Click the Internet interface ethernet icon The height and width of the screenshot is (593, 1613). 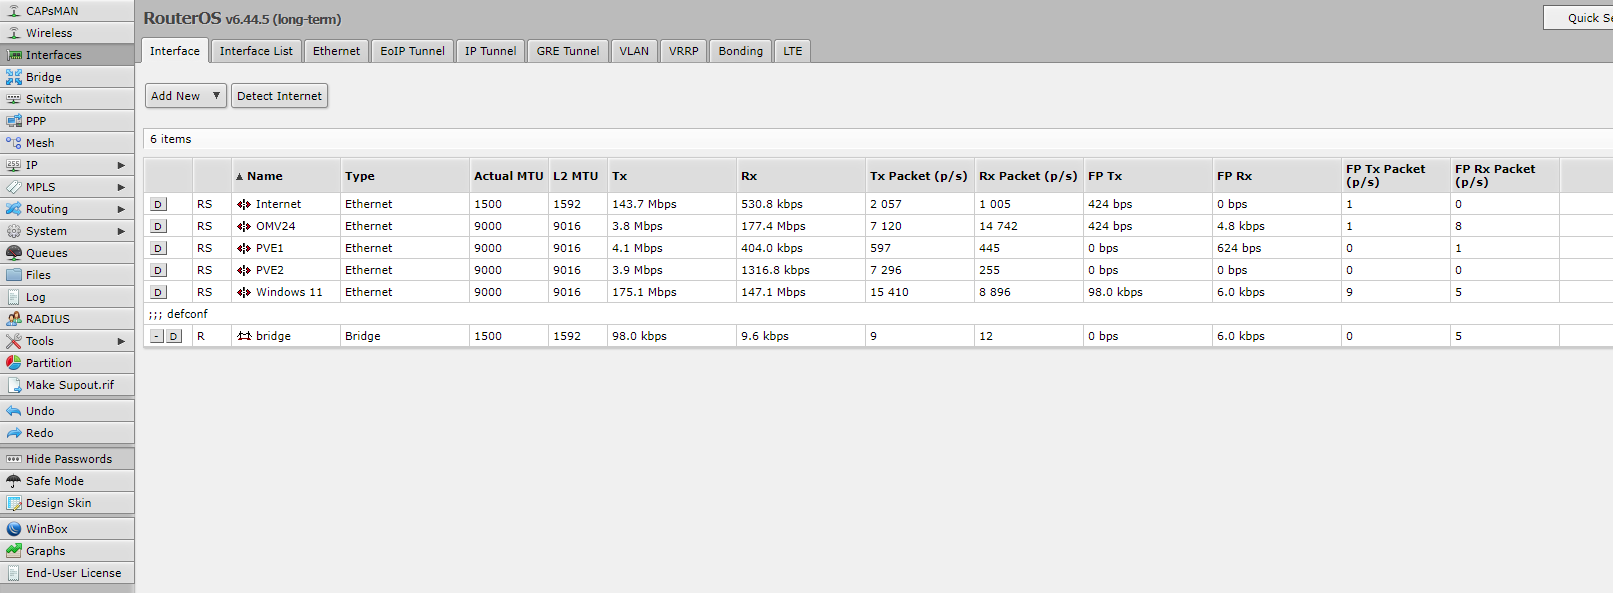(244, 204)
